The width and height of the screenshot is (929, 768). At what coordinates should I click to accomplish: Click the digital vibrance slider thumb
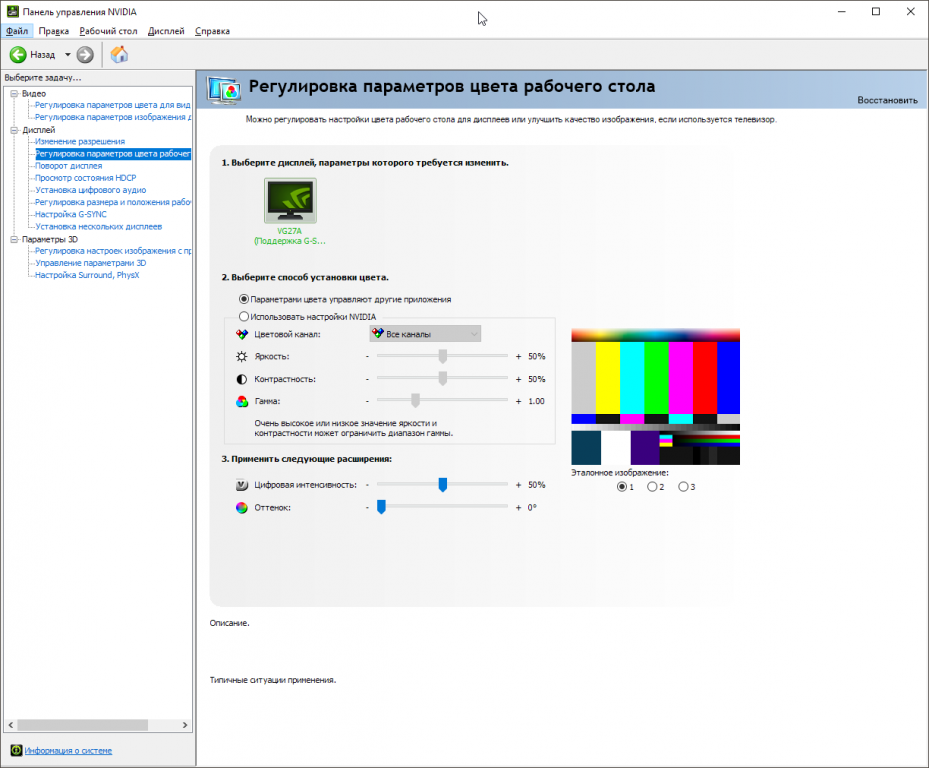(x=443, y=485)
